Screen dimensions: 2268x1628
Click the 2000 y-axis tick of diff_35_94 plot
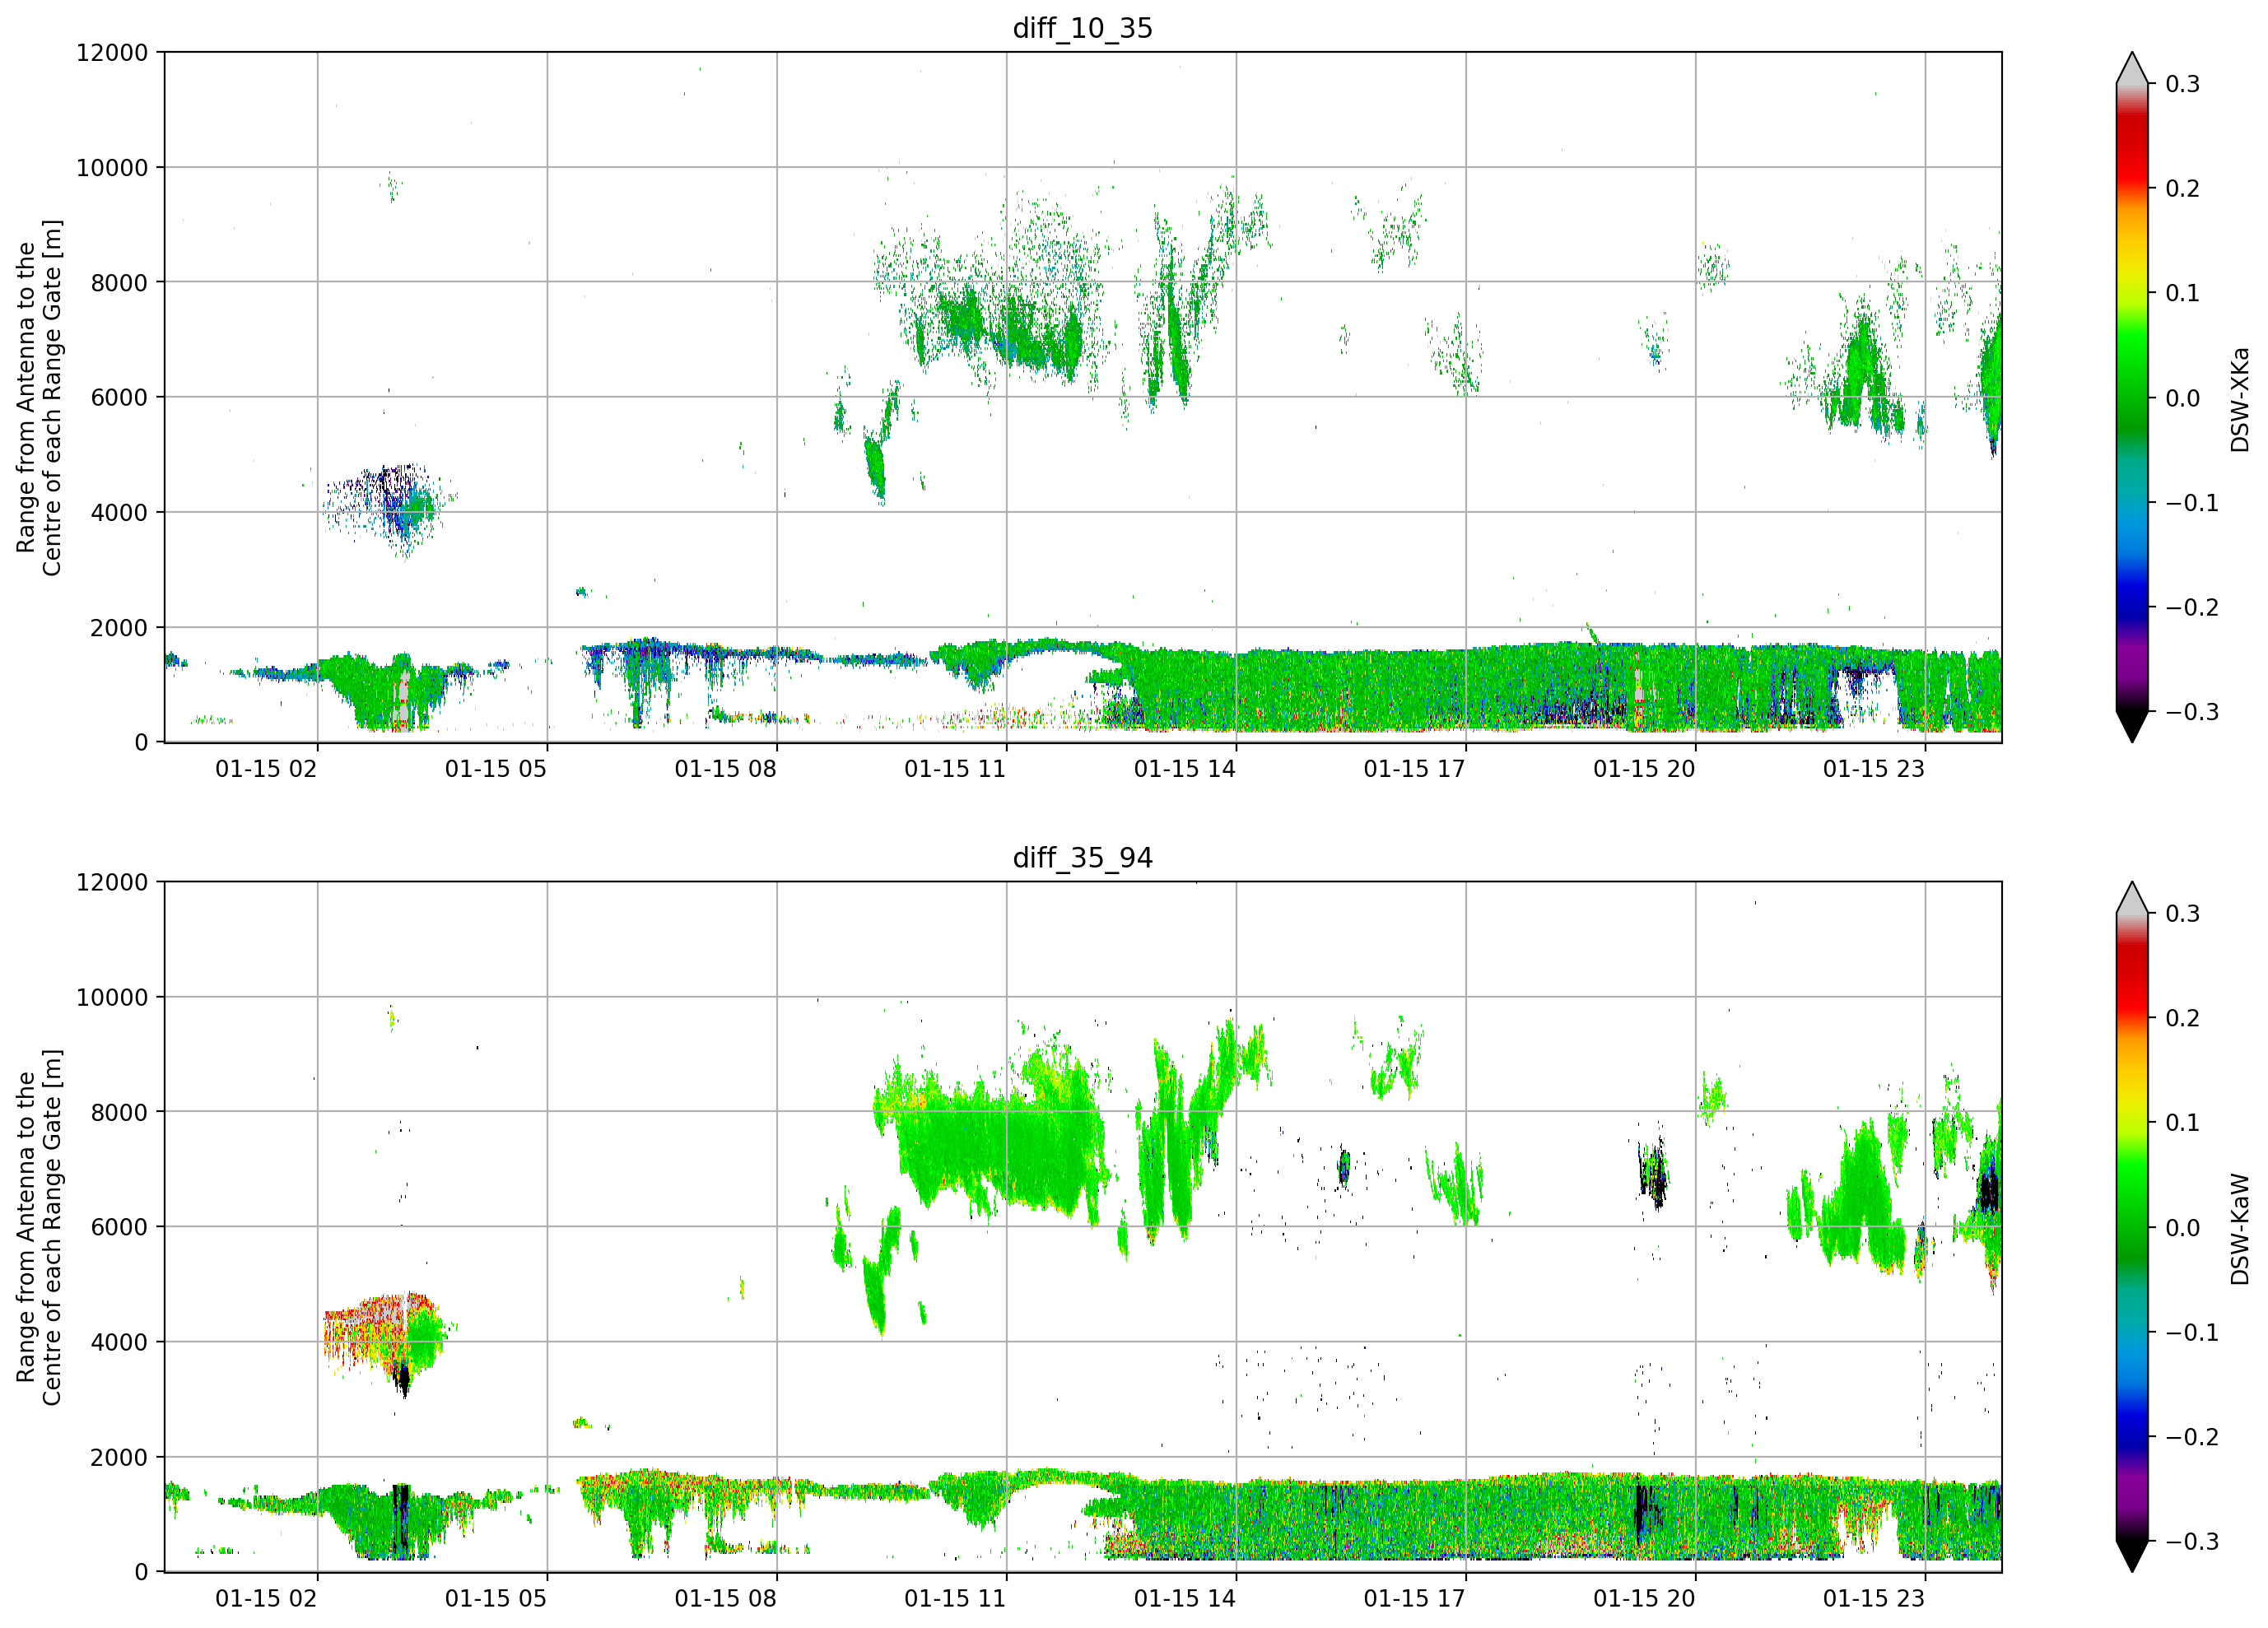(119, 1458)
